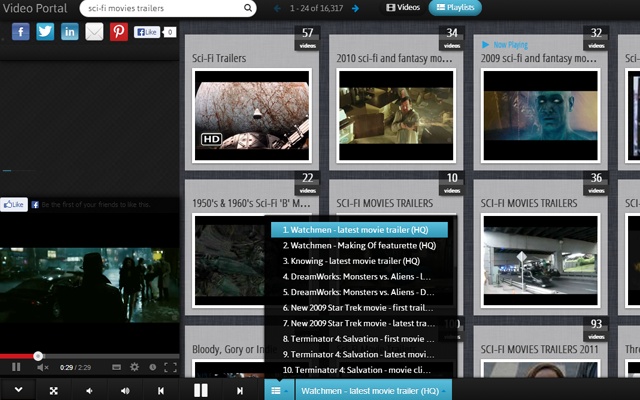
Task: Select item 9 Terminator 4 latest movie
Action: (x=359, y=354)
